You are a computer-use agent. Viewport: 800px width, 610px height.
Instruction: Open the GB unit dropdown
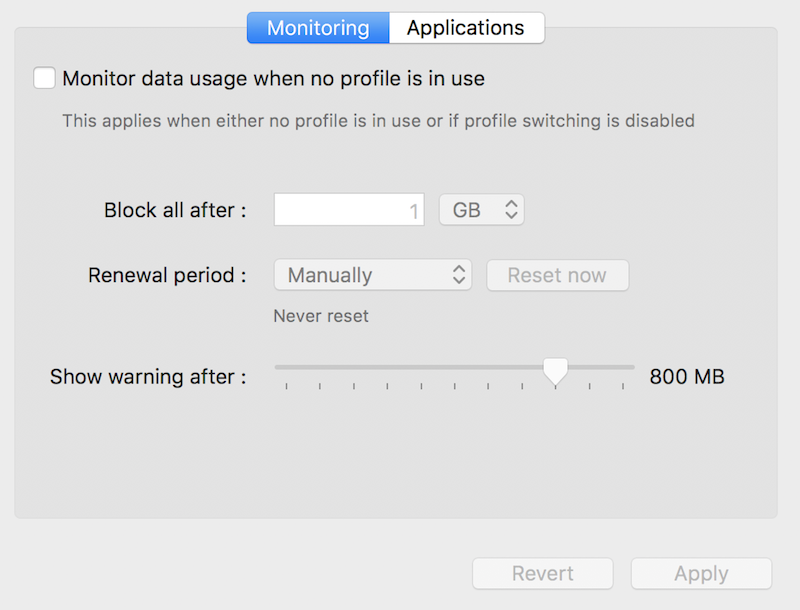point(482,210)
